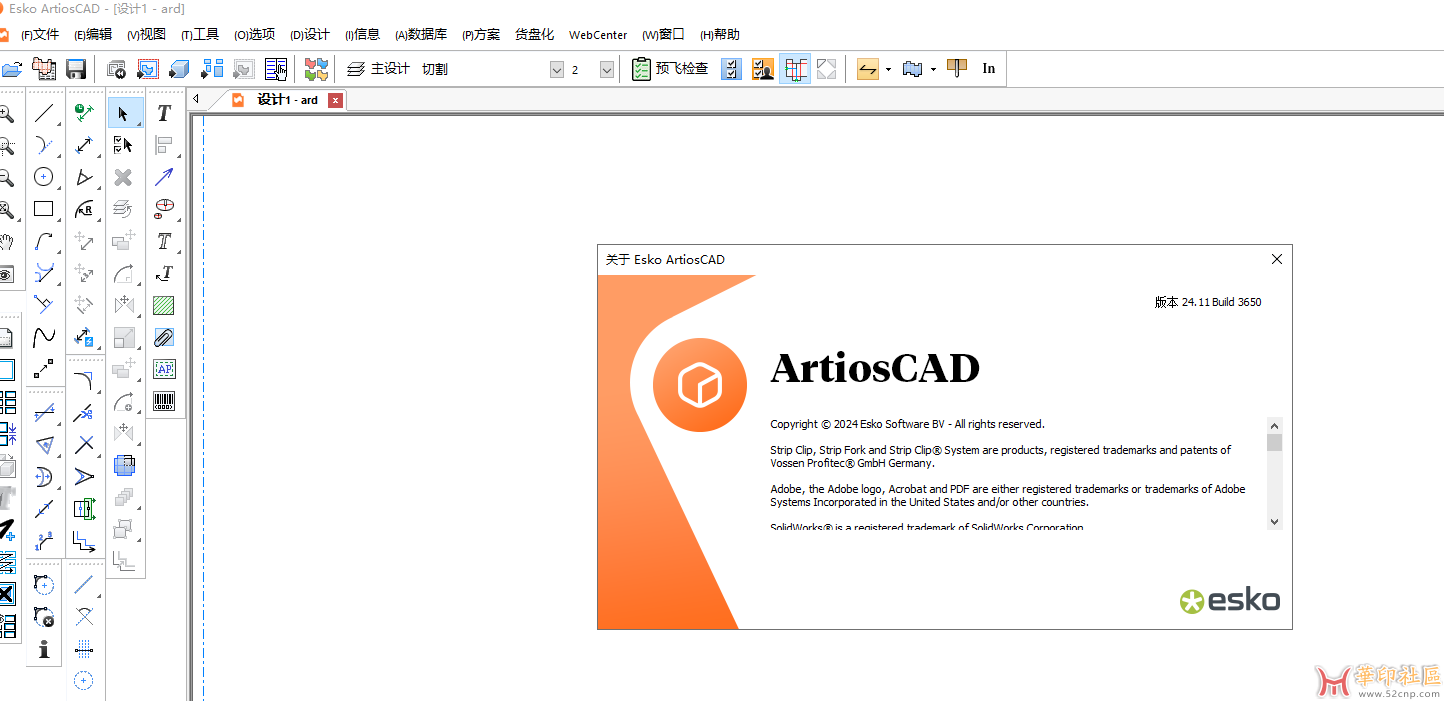Click the View mode eye icon
This screenshot has width=1444, height=701.
pos(6,273)
